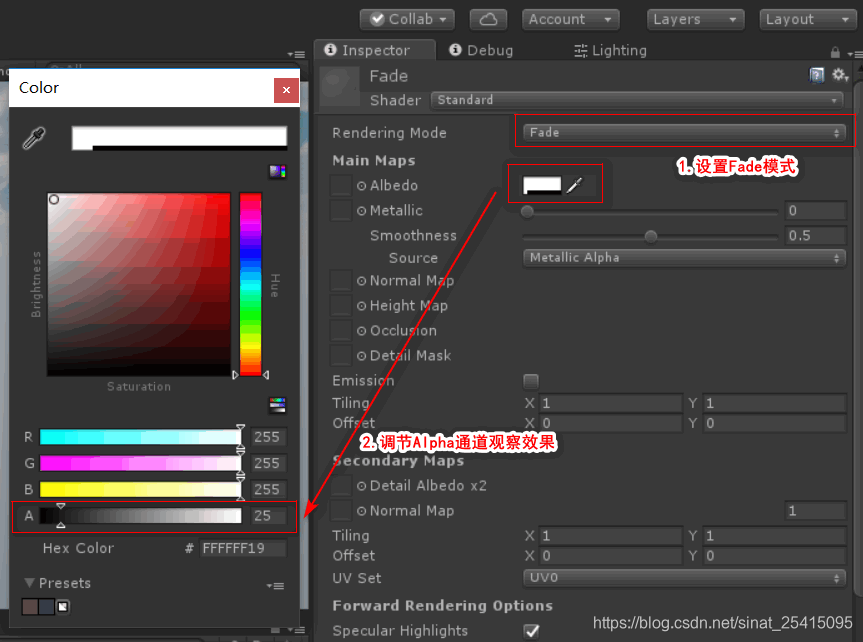Switch to the Inspector tab
Image resolution: width=863 pixels, height=642 pixels.
375,50
